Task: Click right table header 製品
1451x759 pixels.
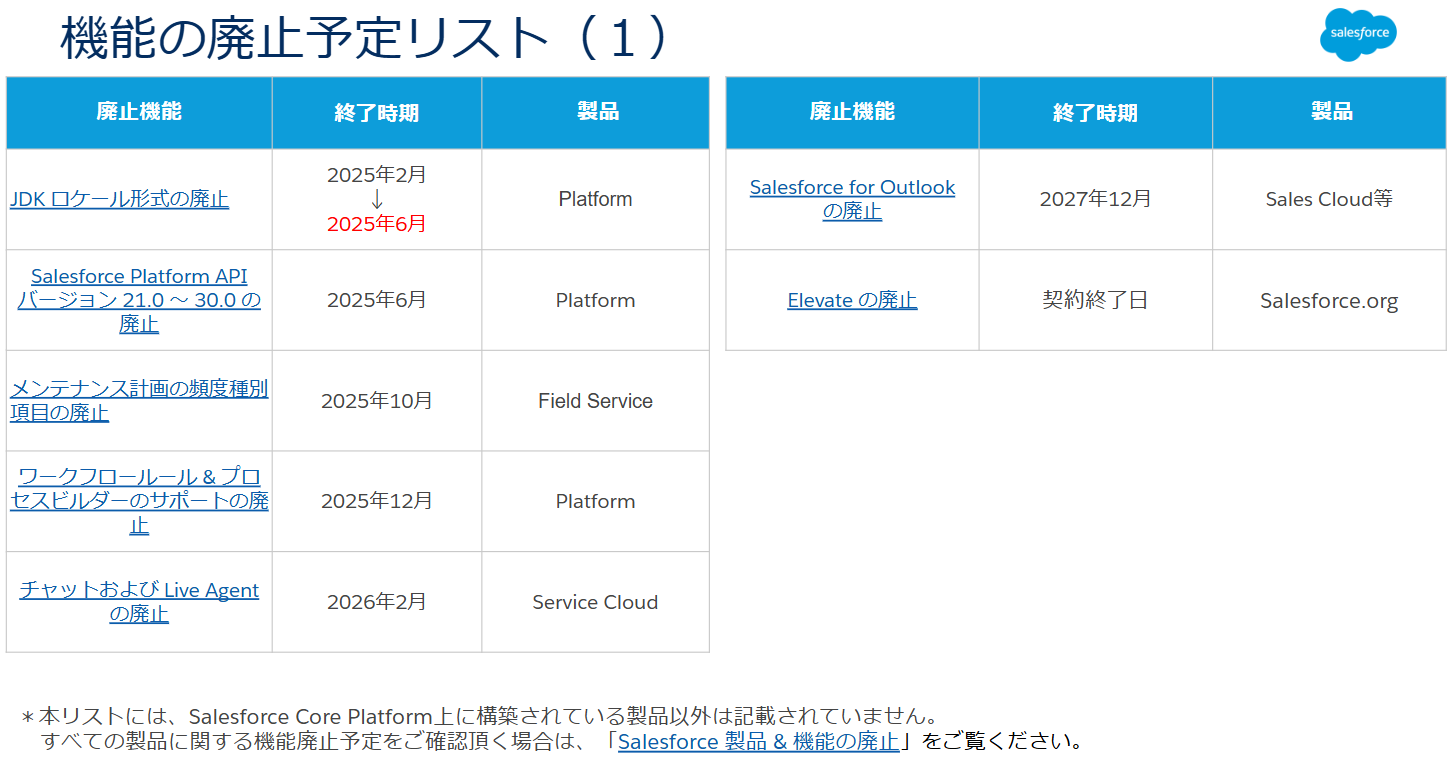Action: tap(1331, 112)
